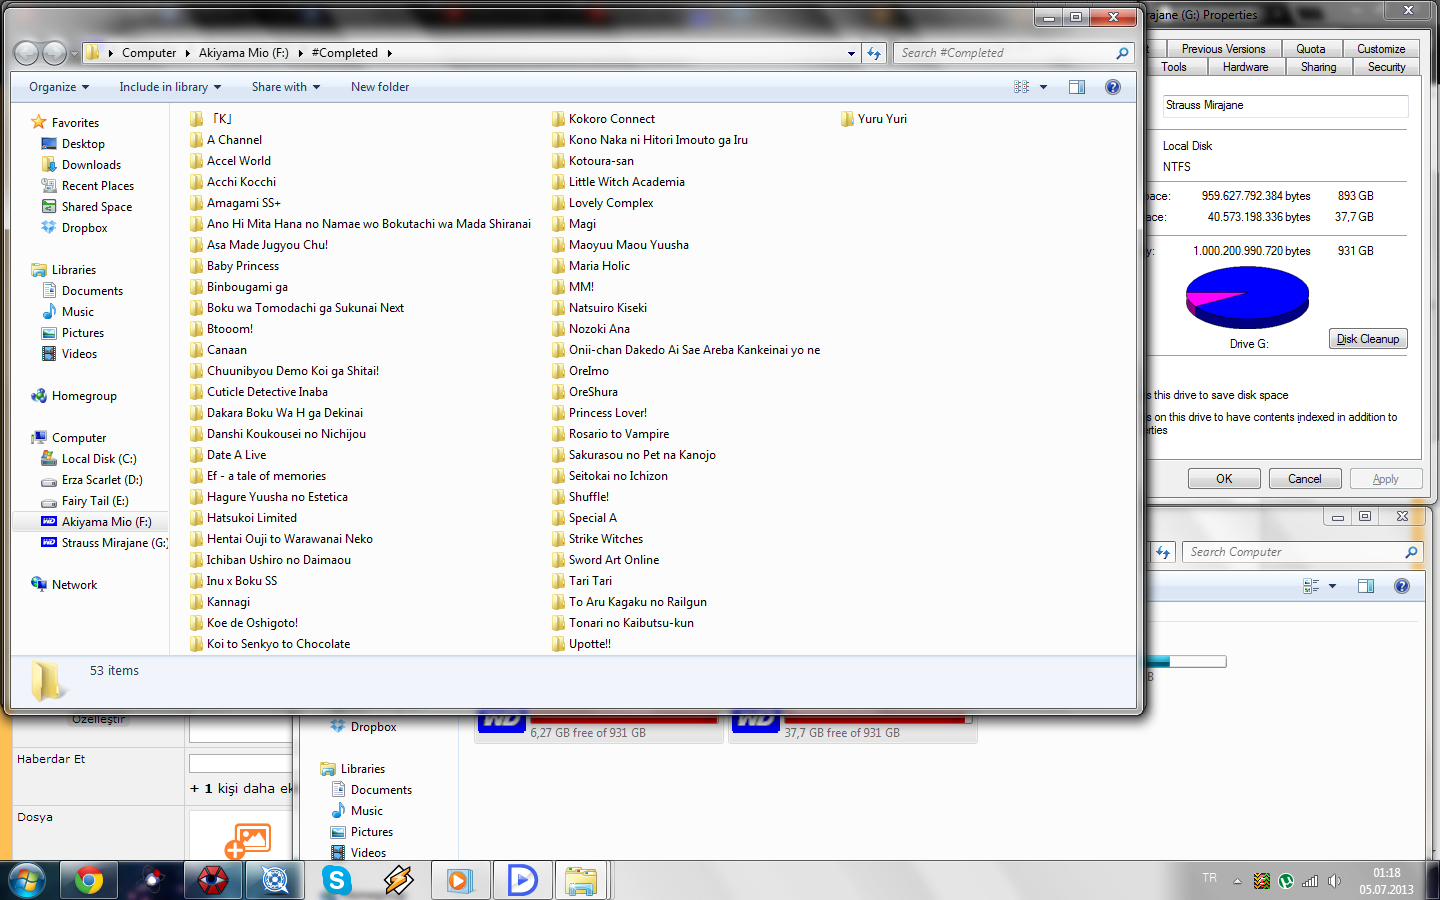Click the Disk Cleanup button

[x=1368, y=339]
